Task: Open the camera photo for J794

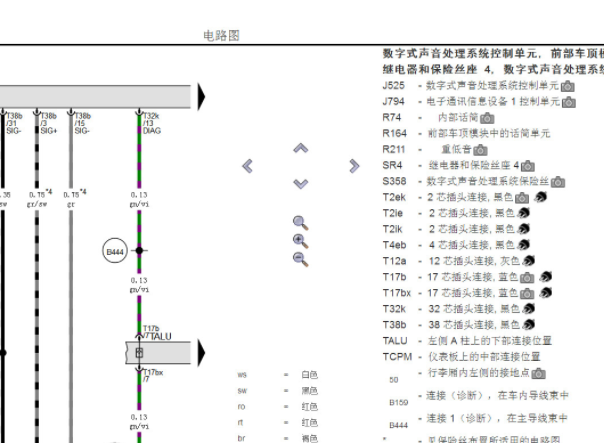Action: point(569,102)
